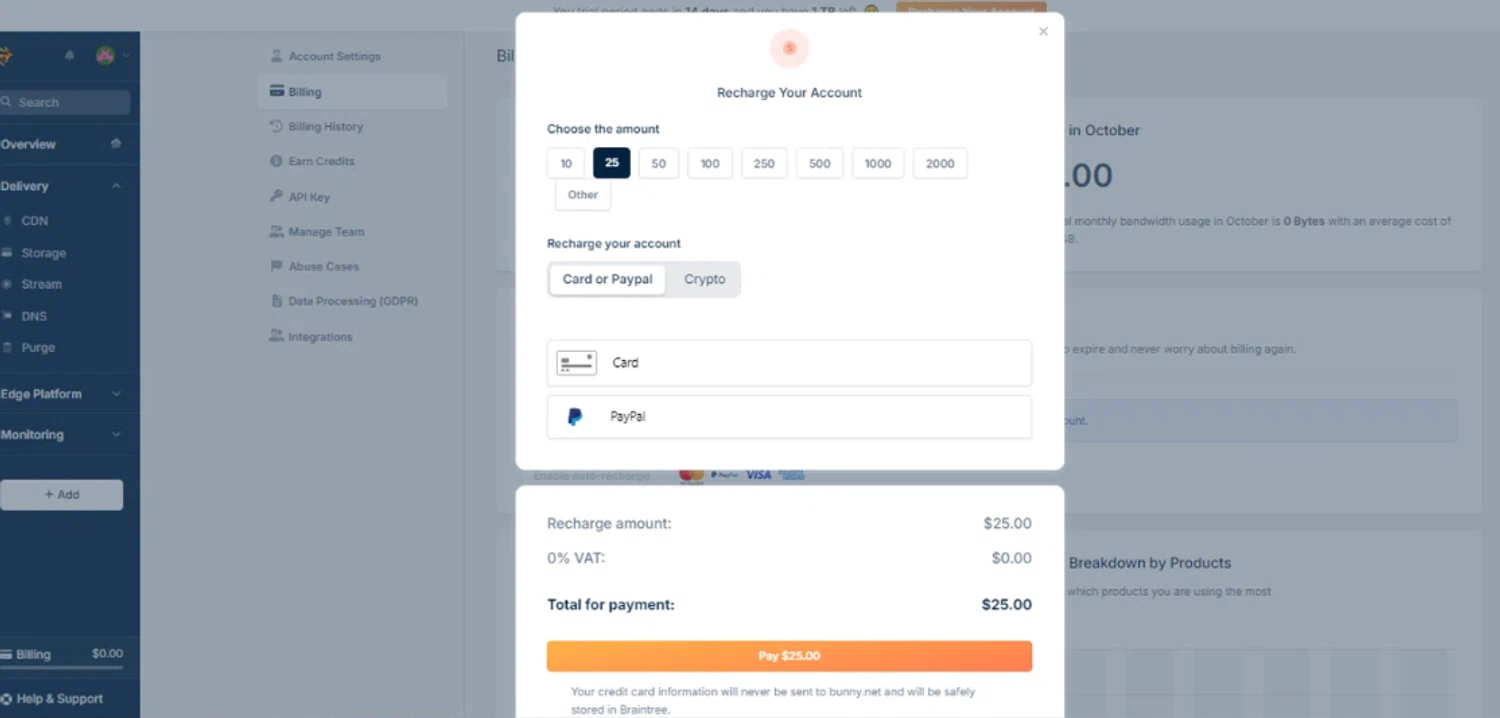The height and width of the screenshot is (718, 1500).
Task: Click the 0% VAT $0.00 value
Action: pos(1011,558)
